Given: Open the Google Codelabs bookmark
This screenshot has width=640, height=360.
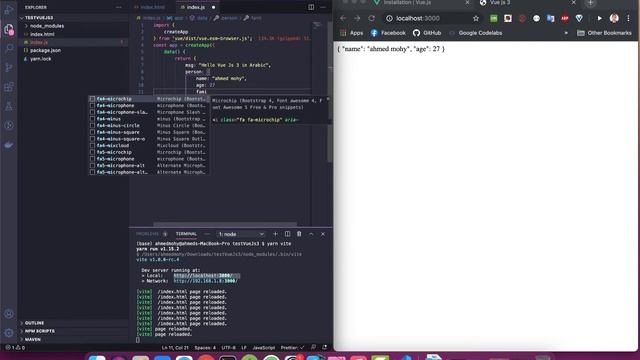Looking at the screenshot, I should 476,33.
